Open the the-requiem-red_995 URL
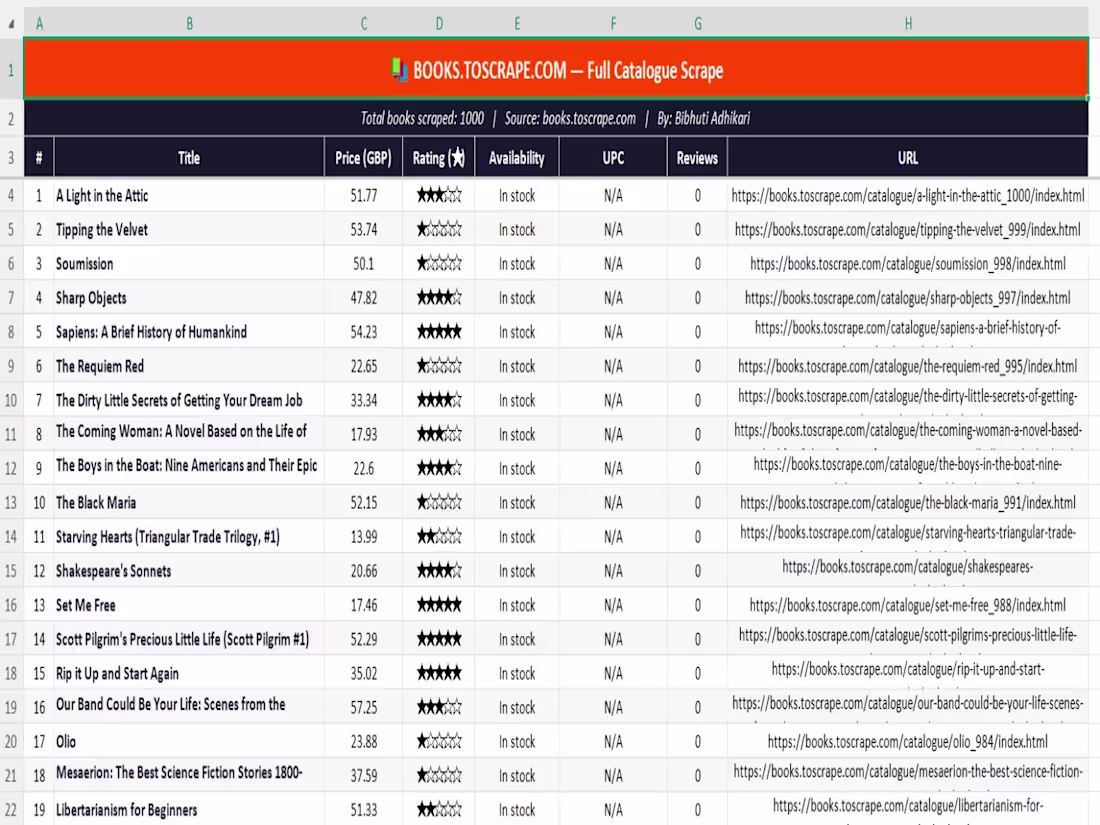Viewport: 1100px width, 825px height. (908, 366)
